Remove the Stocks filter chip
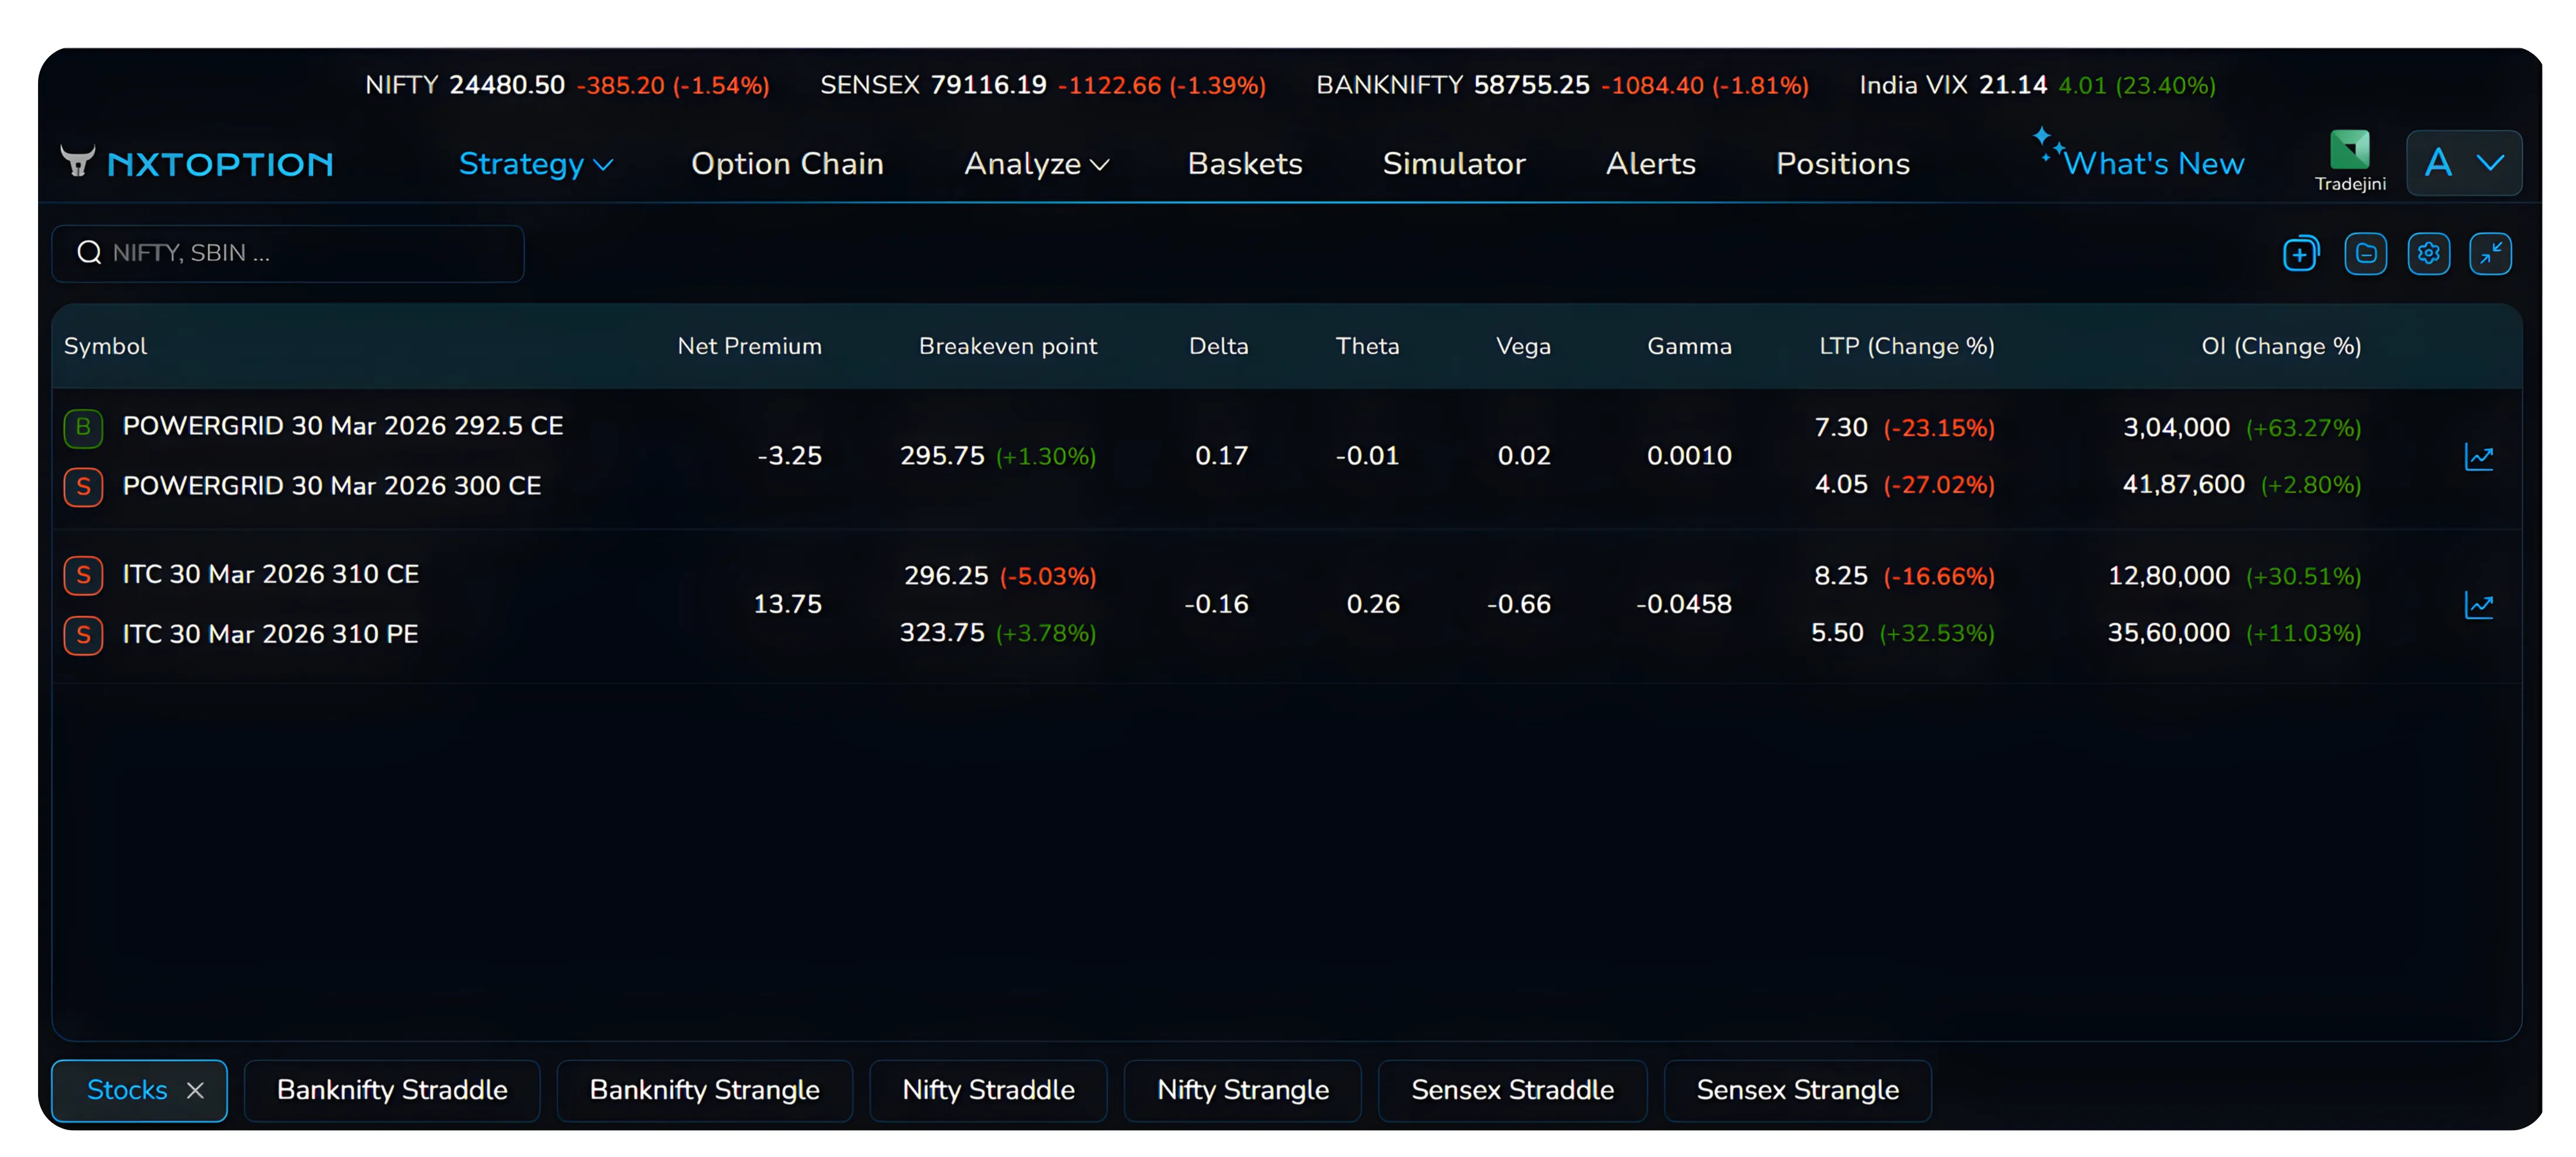 click(196, 1090)
